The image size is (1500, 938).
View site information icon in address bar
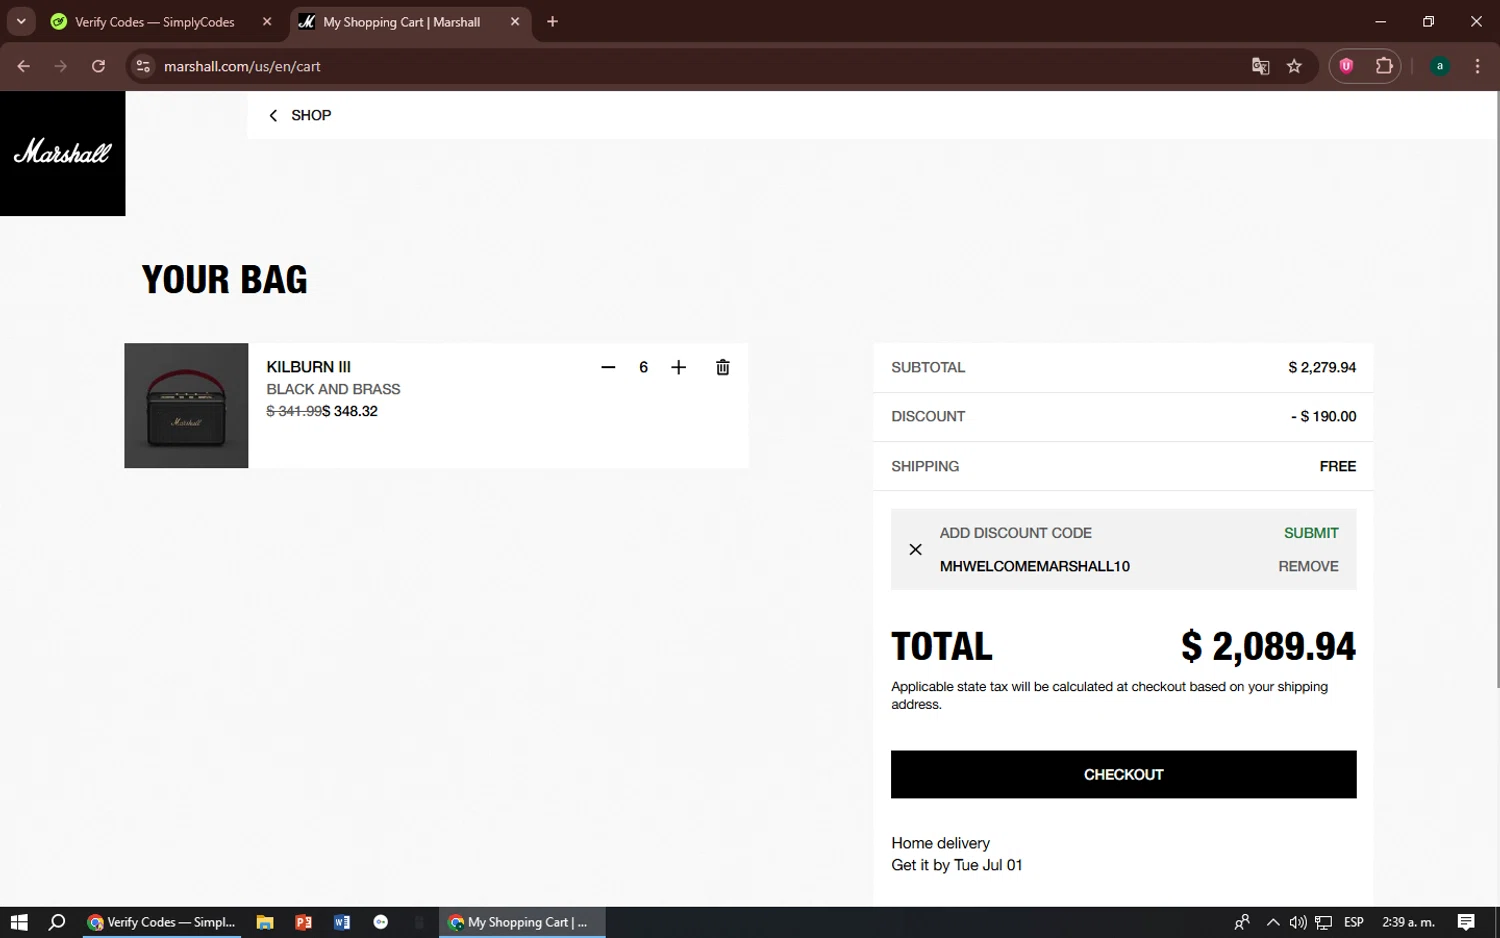click(x=143, y=66)
